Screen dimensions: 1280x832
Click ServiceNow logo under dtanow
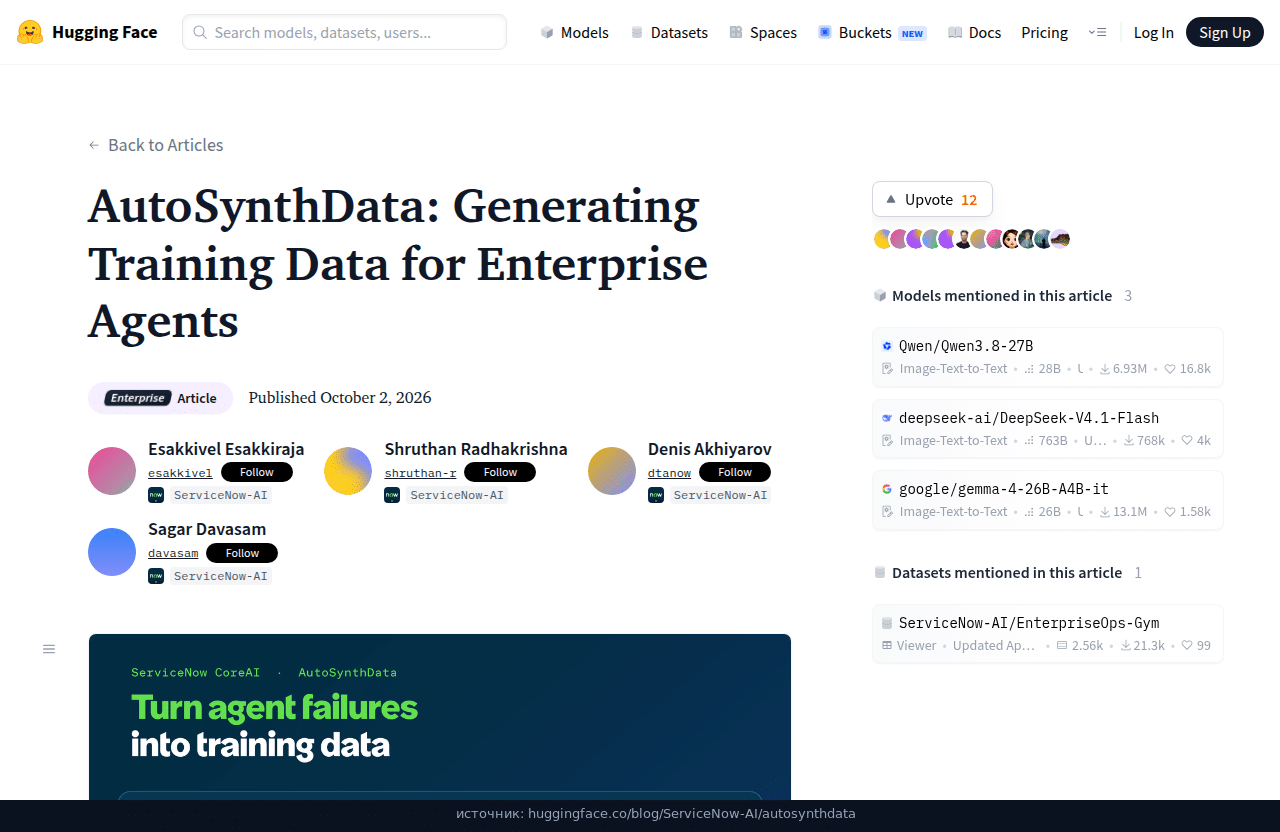pyautogui.click(x=656, y=495)
